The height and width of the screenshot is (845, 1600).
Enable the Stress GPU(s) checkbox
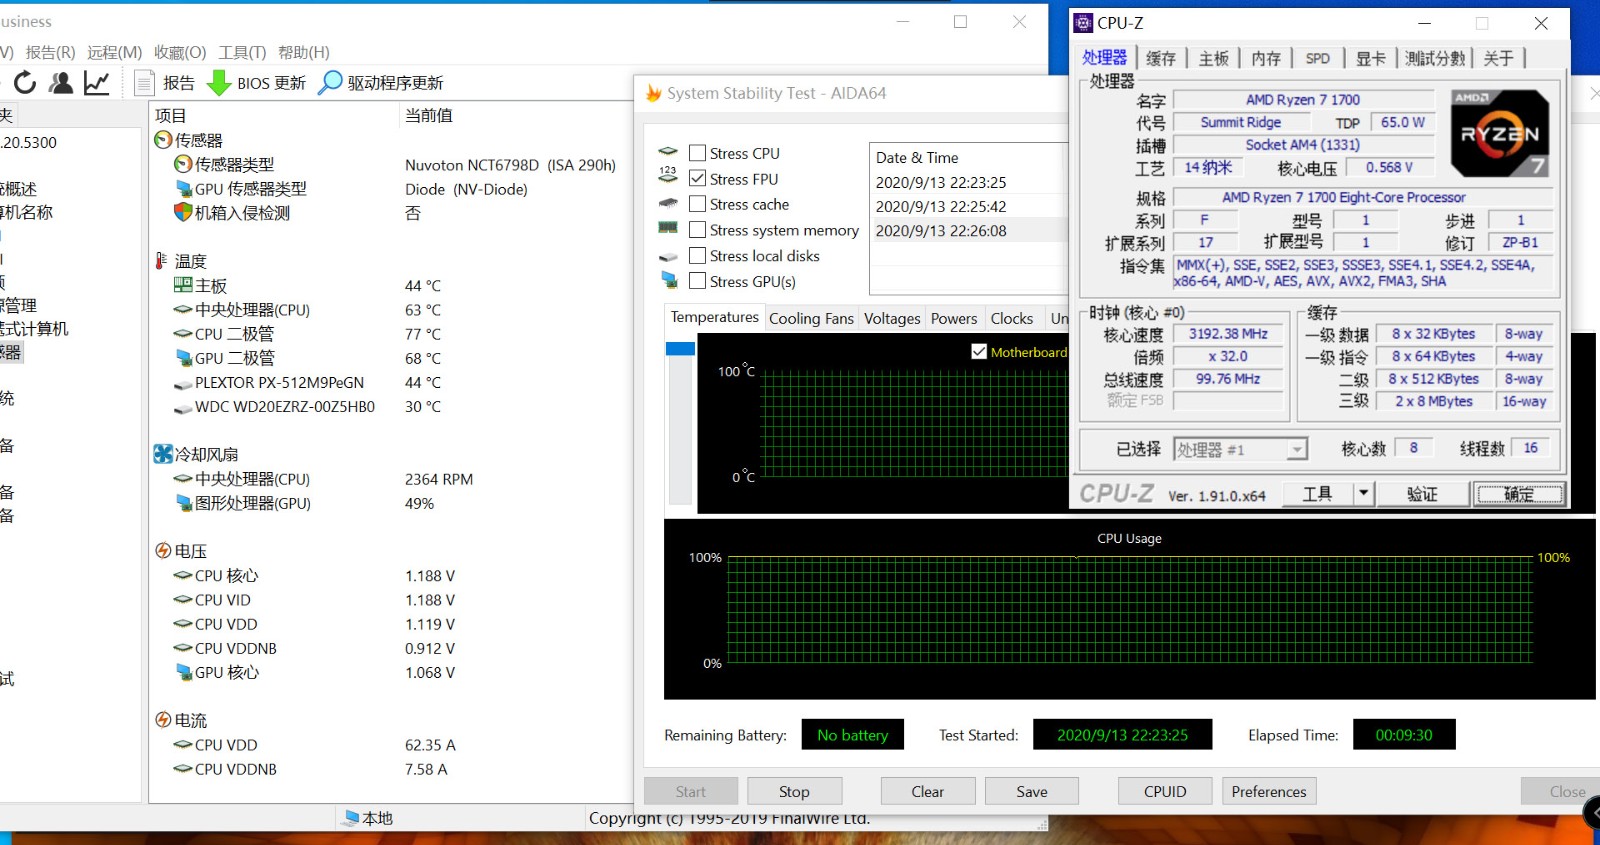[698, 282]
